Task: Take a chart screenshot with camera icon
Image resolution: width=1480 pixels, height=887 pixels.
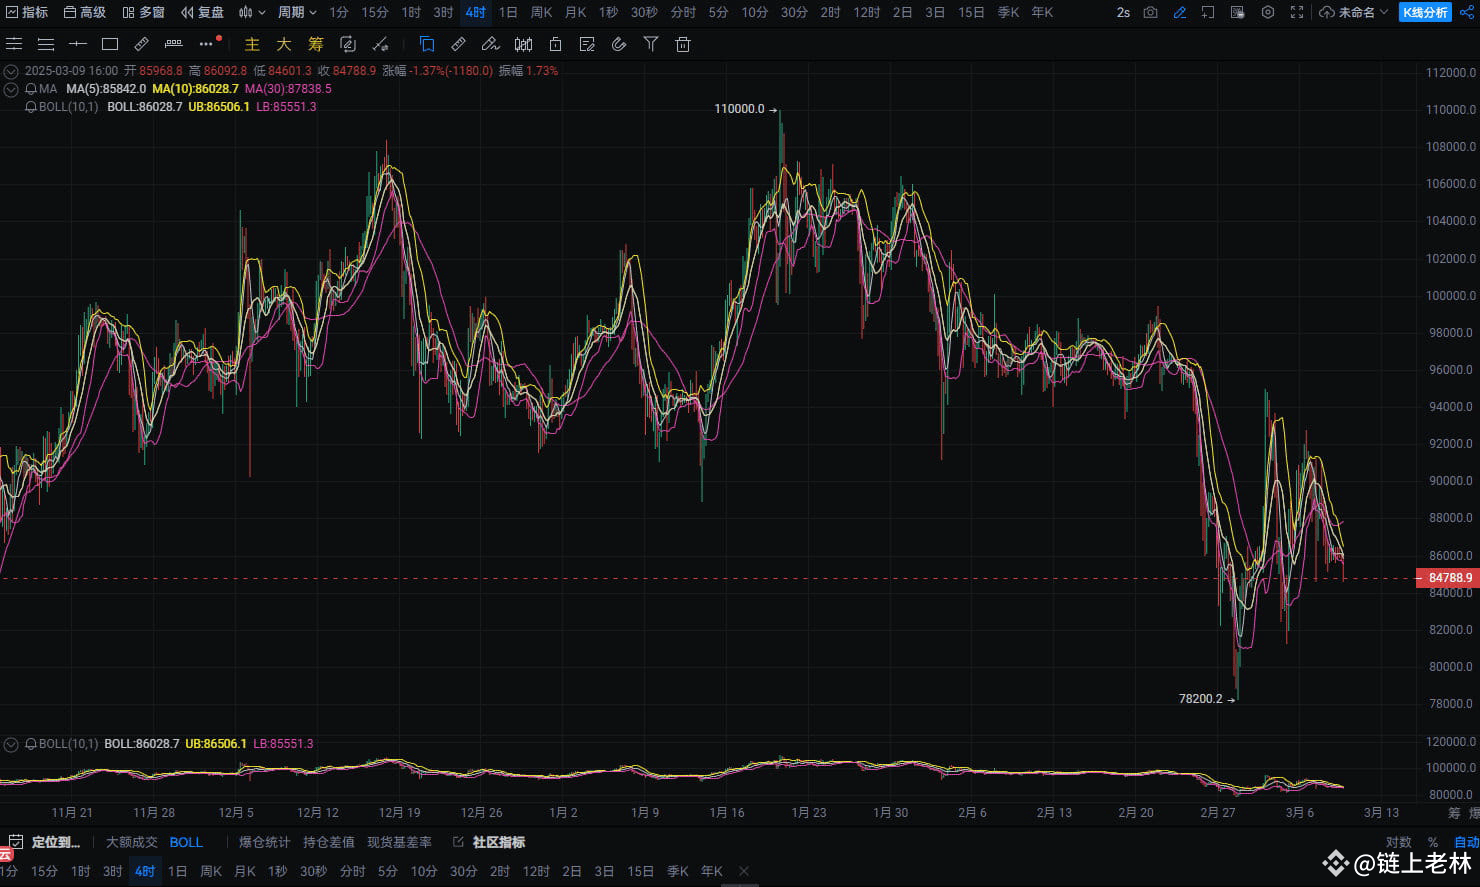Action: (x=1151, y=12)
